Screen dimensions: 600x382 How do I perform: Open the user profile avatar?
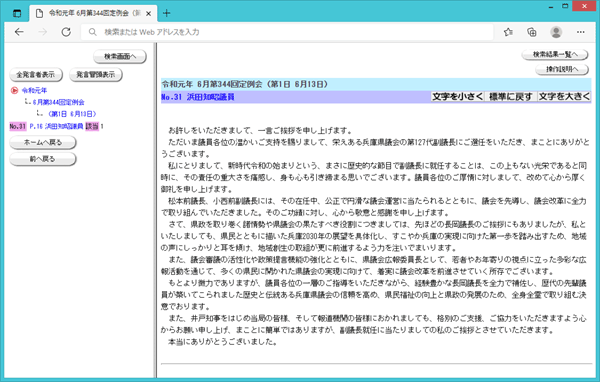point(556,32)
